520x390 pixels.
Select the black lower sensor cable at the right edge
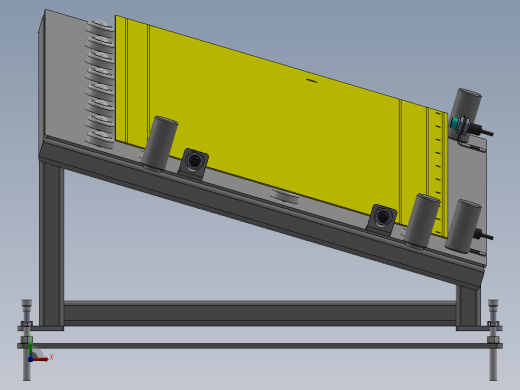click(483, 235)
